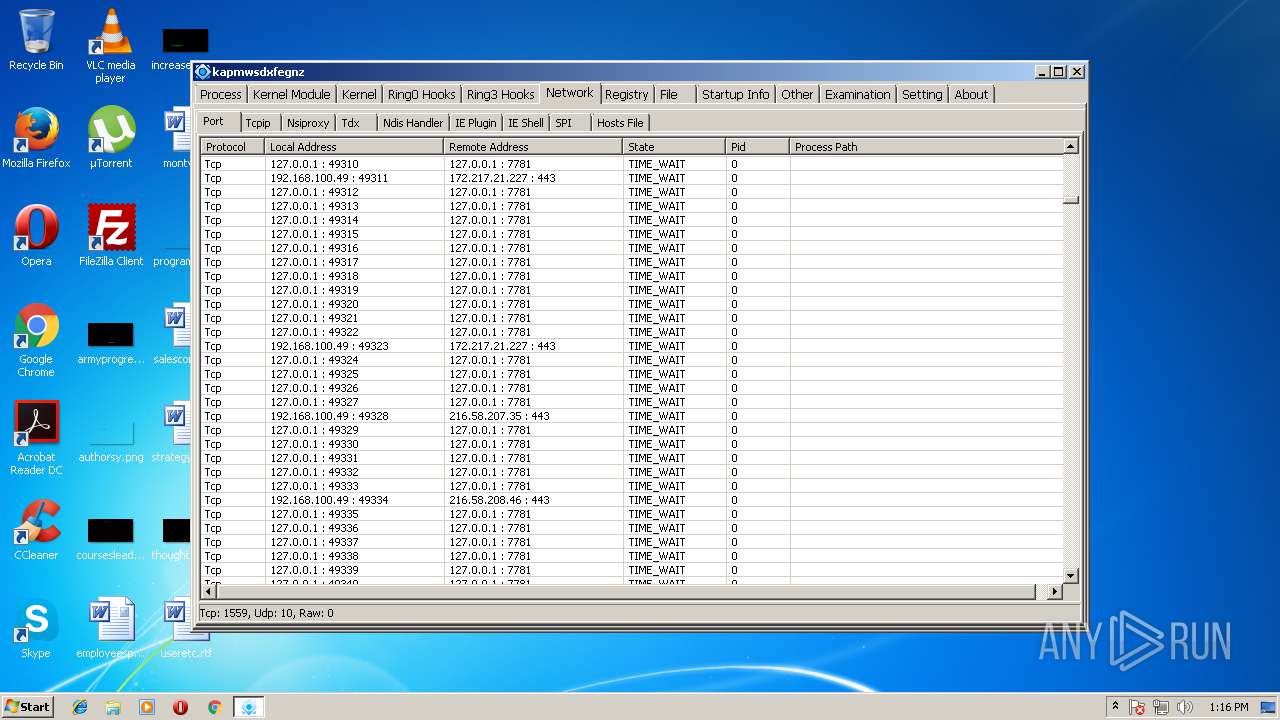Switch to the Registry tab

pos(627,94)
